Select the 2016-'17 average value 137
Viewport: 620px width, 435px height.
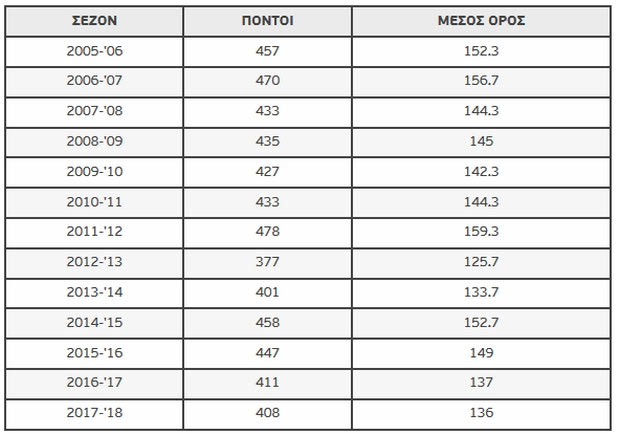[481, 384]
